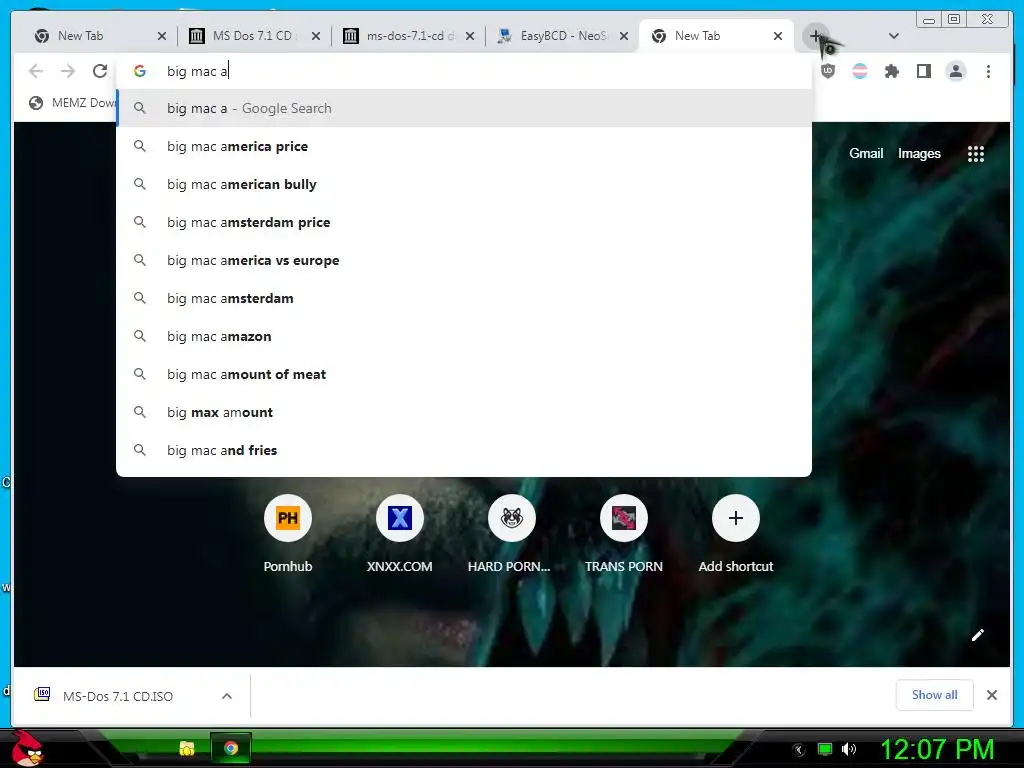Click the browser back arrow

36,71
